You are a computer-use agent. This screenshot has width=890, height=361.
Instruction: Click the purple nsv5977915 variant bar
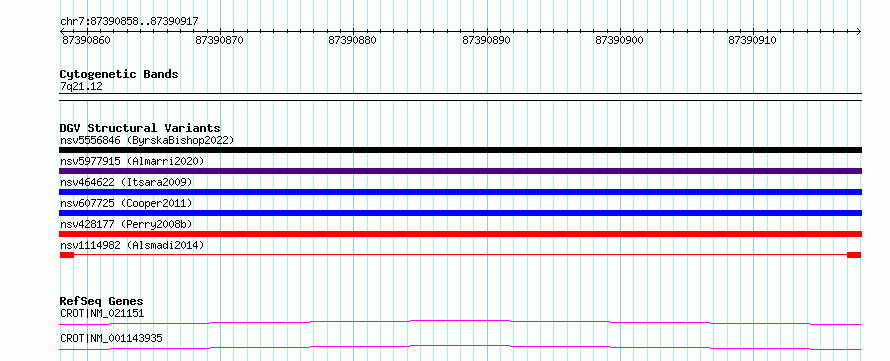coord(460,171)
